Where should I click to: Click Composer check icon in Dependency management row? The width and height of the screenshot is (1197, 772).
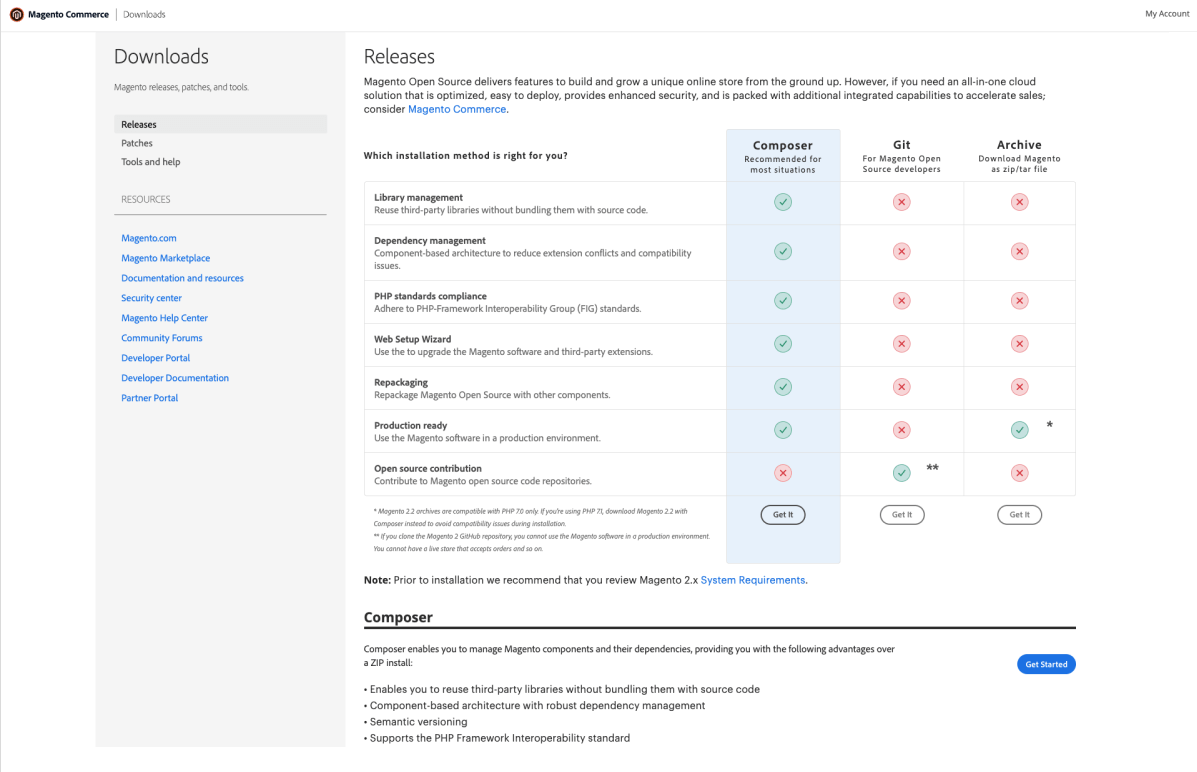click(782, 251)
